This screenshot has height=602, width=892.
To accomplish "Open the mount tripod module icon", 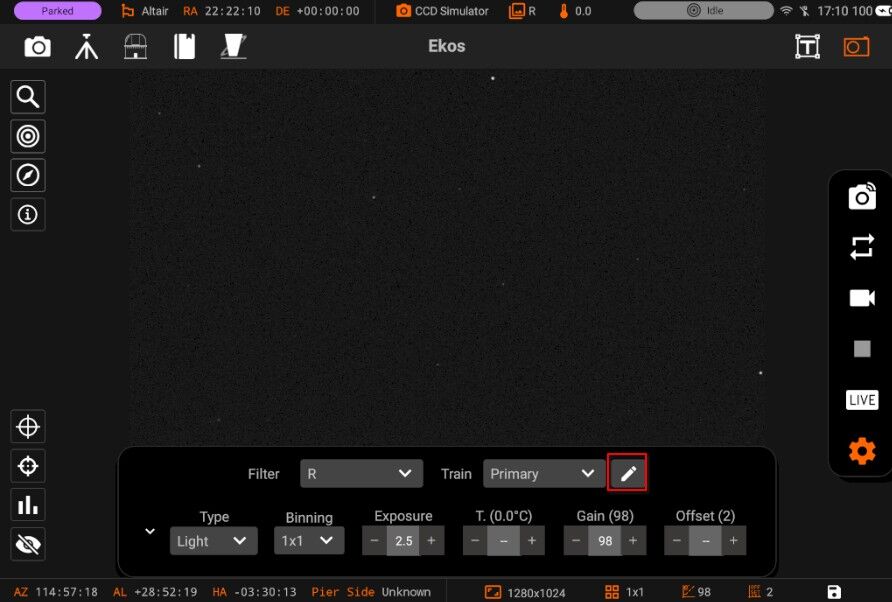I will pyautogui.click(x=86, y=47).
